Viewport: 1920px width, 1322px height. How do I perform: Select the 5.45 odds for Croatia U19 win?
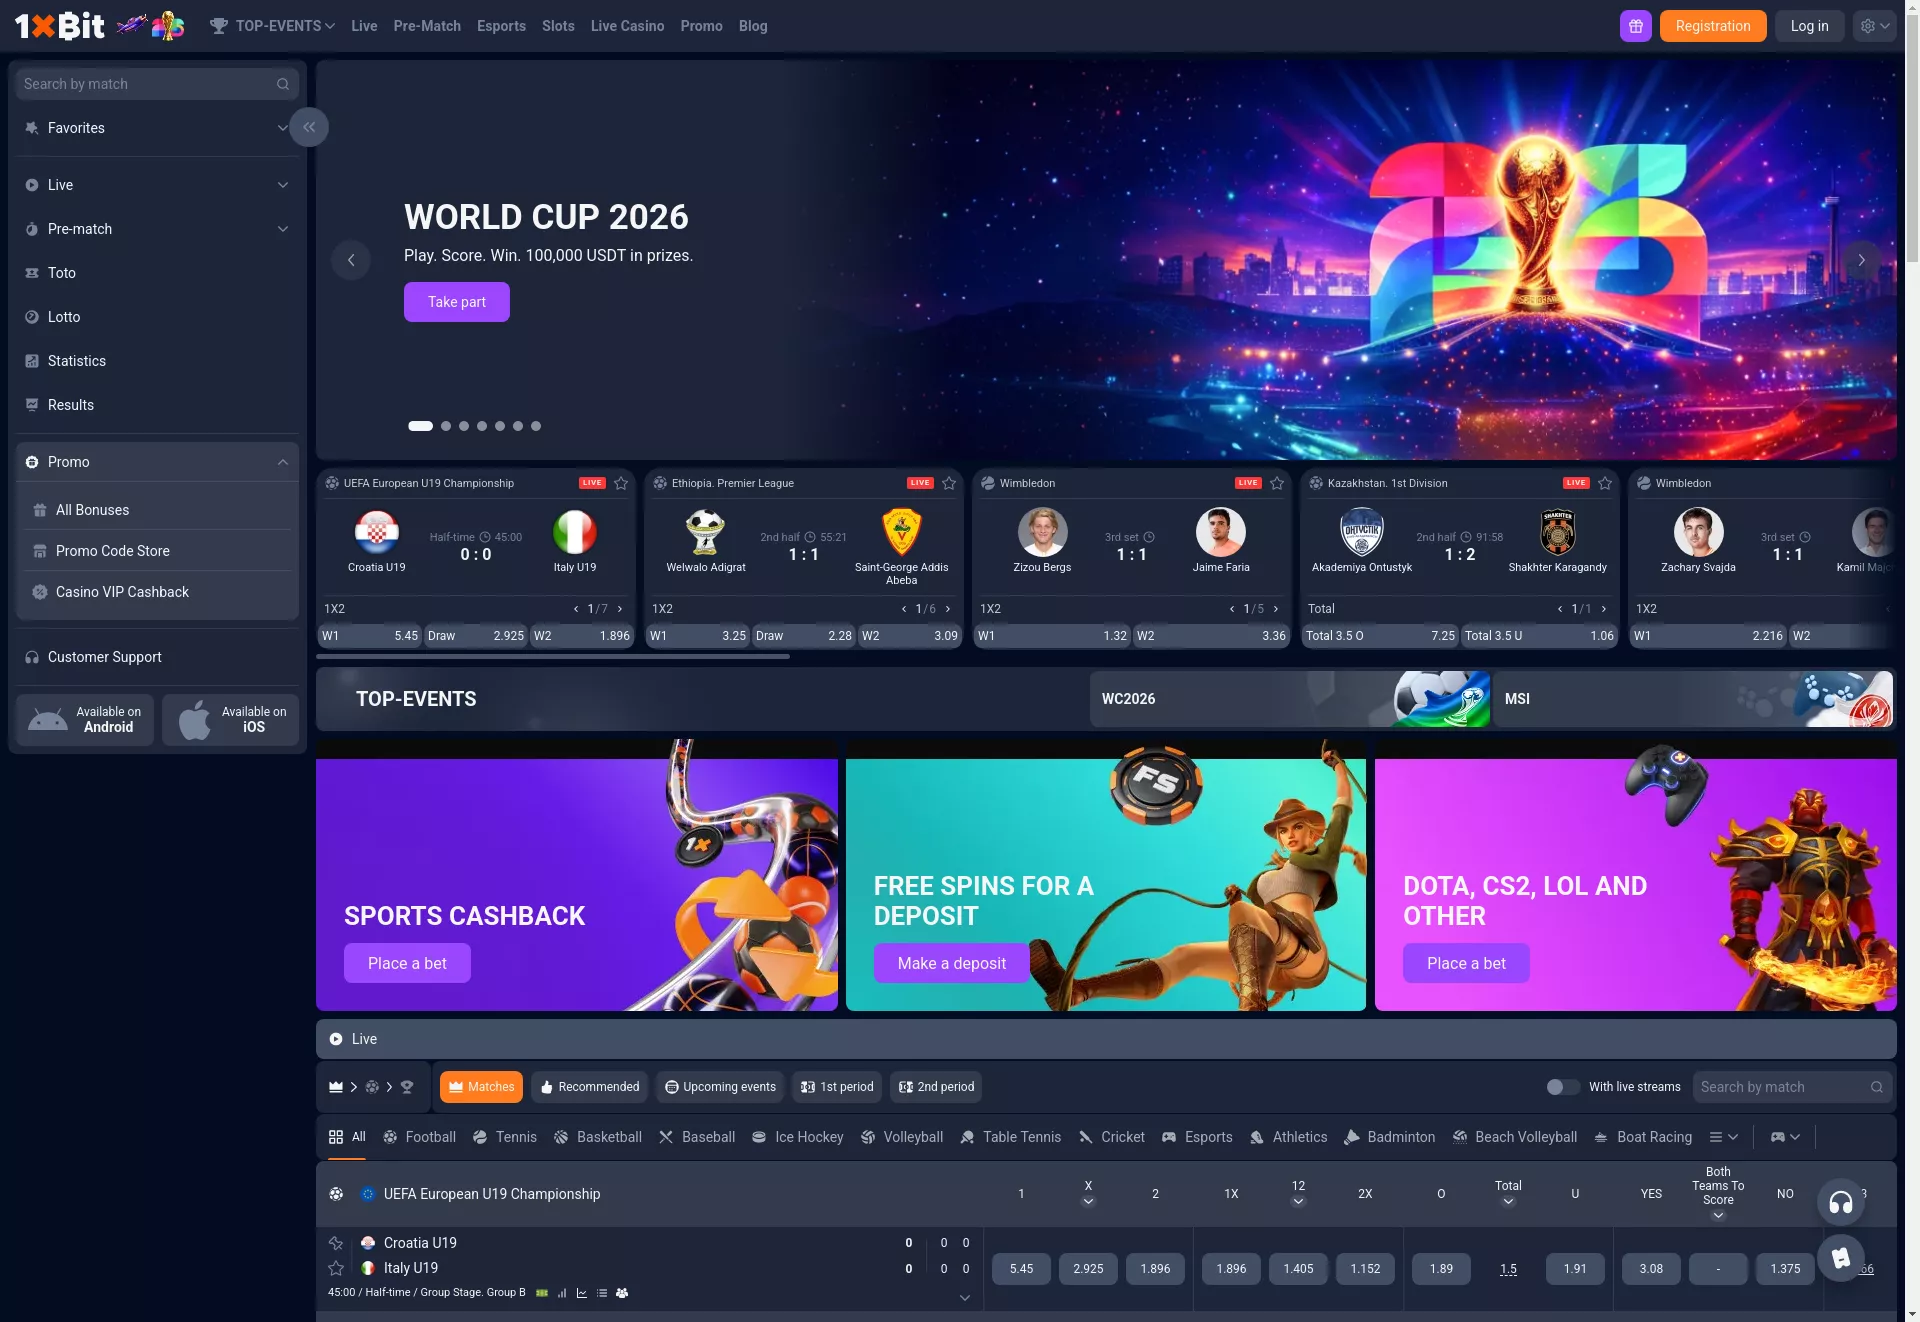pyautogui.click(x=1021, y=1269)
